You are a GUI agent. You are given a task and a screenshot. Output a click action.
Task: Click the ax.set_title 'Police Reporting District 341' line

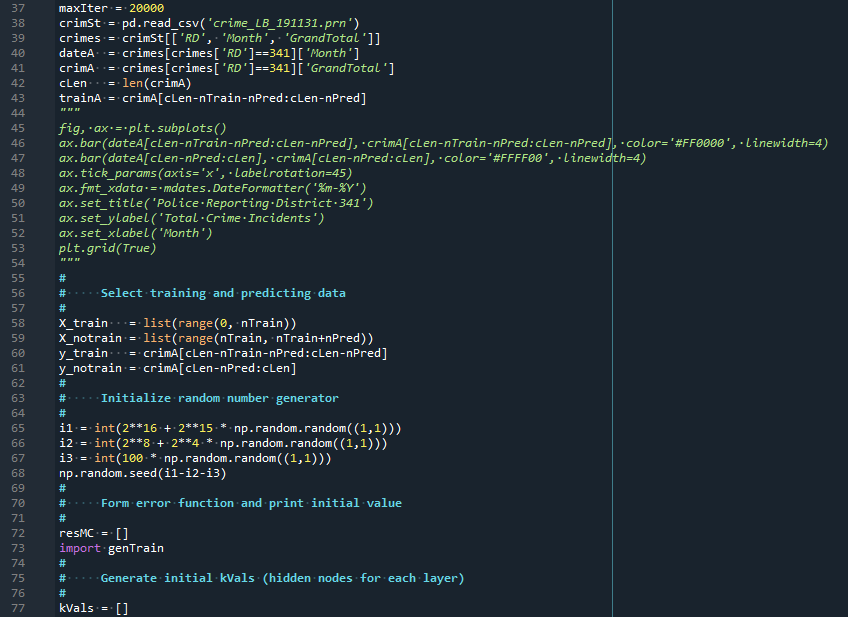click(216, 203)
